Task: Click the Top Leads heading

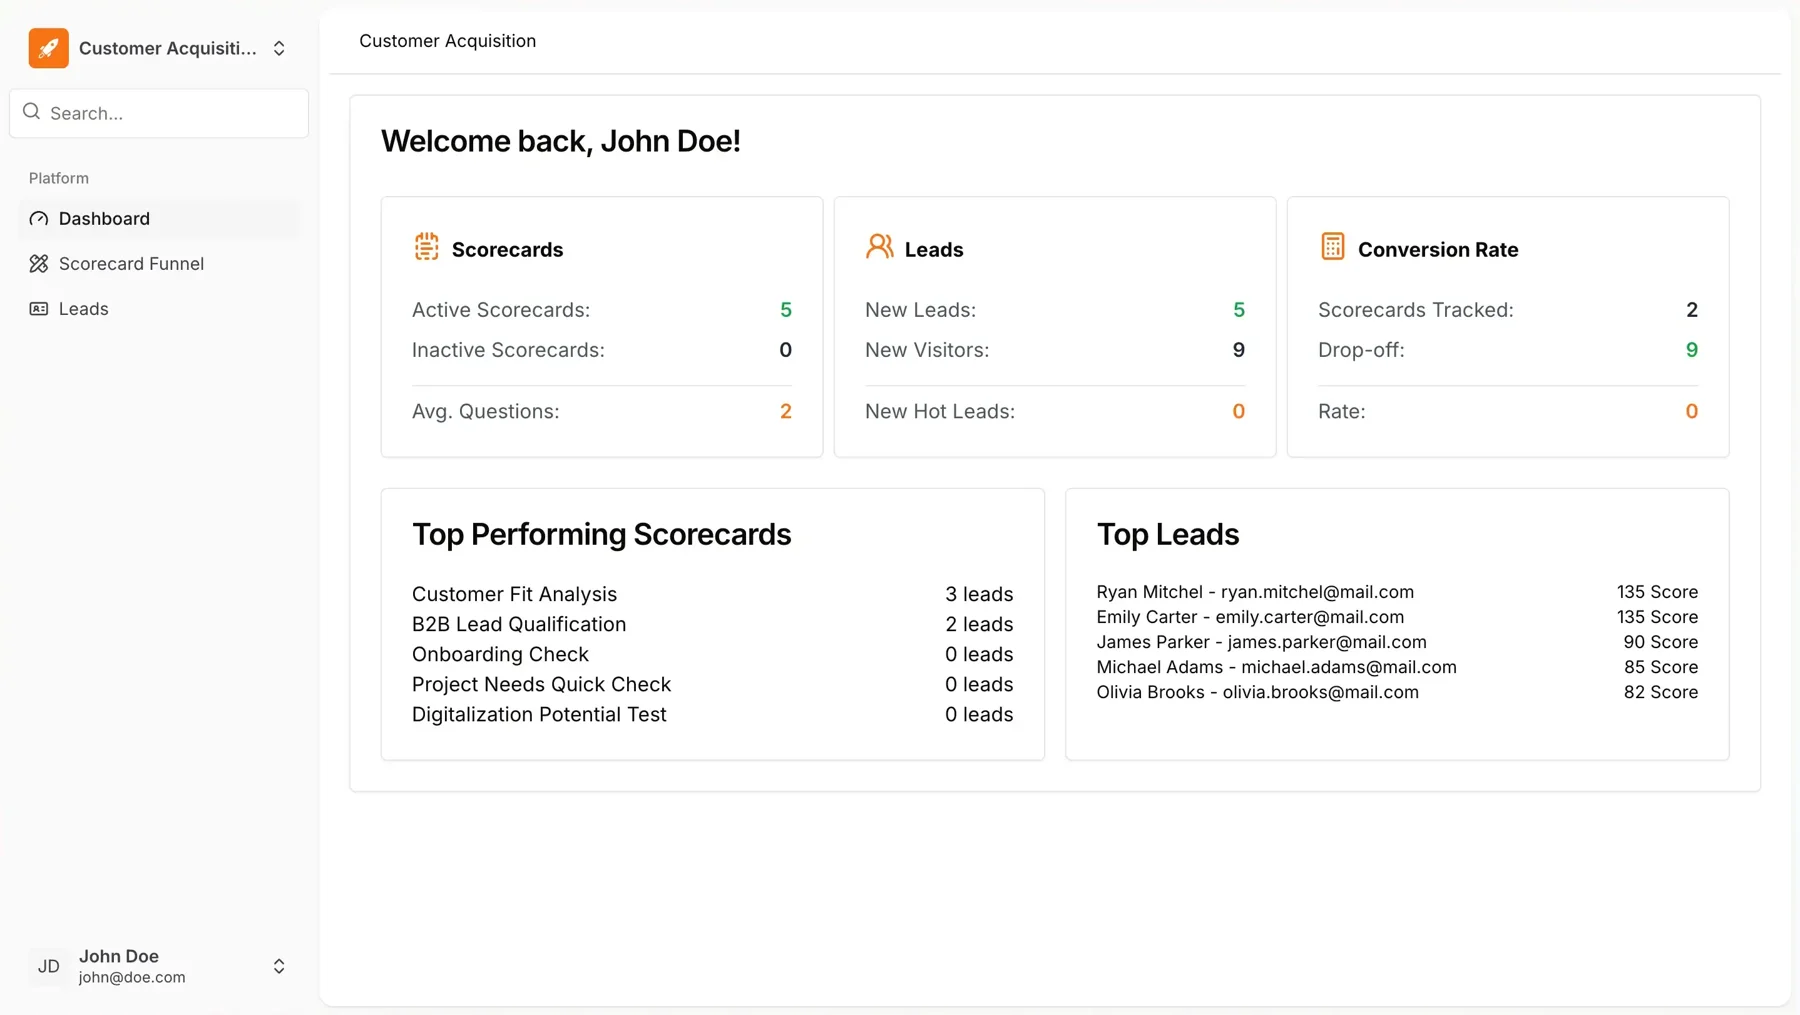Action: click(1168, 534)
